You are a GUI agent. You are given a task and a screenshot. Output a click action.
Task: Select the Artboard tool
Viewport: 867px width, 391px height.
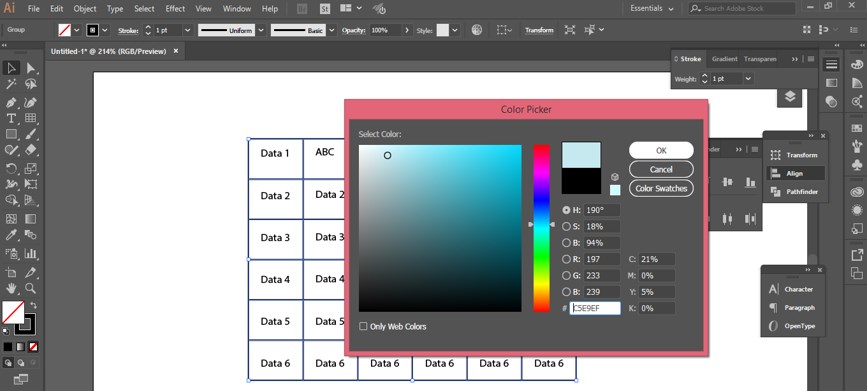pyautogui.click(x=11, y=272)
